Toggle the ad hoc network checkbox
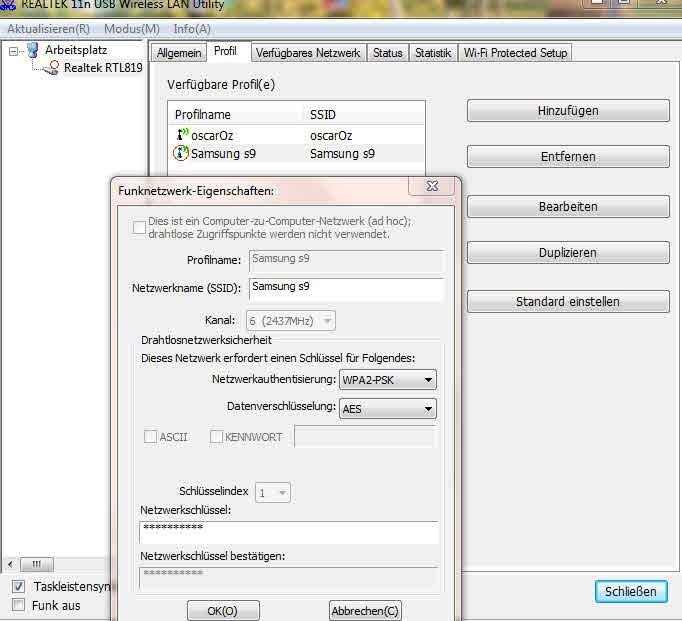Screen dimensions: 682x621 (139, 227)
